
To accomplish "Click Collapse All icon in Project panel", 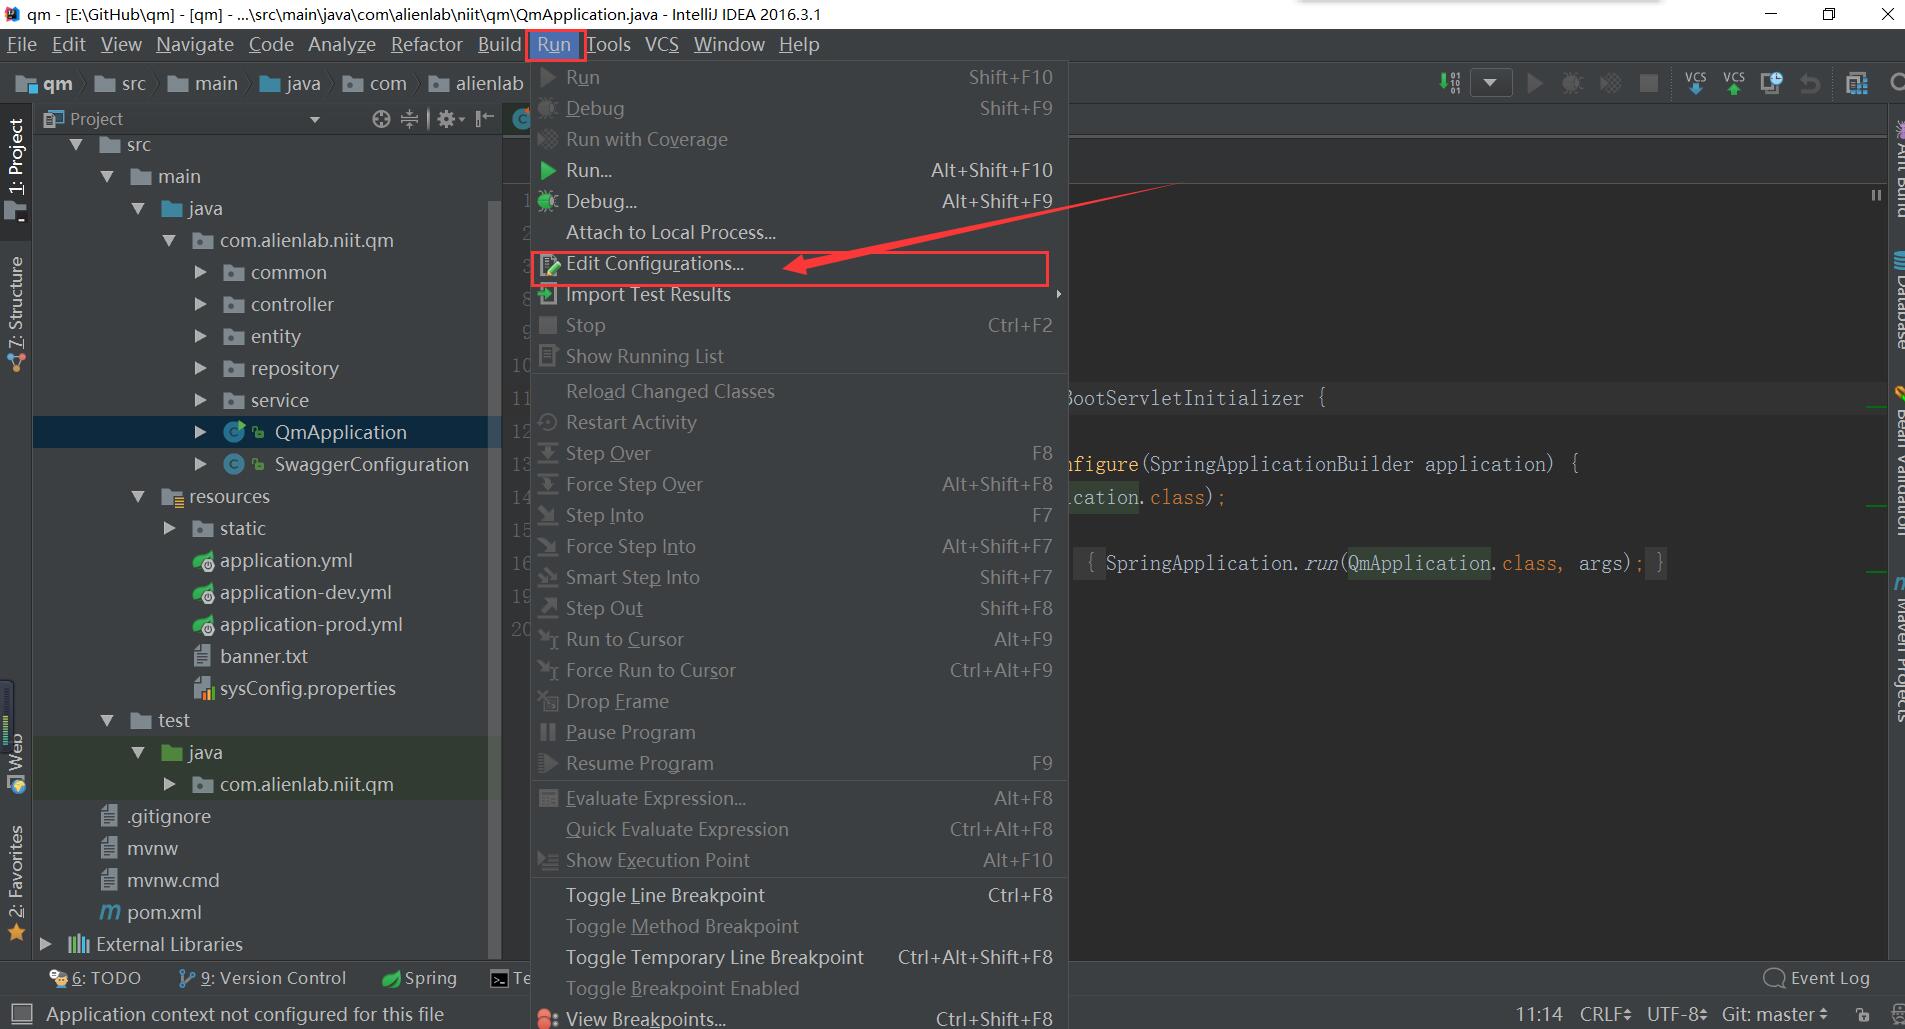I will point(409,119).
